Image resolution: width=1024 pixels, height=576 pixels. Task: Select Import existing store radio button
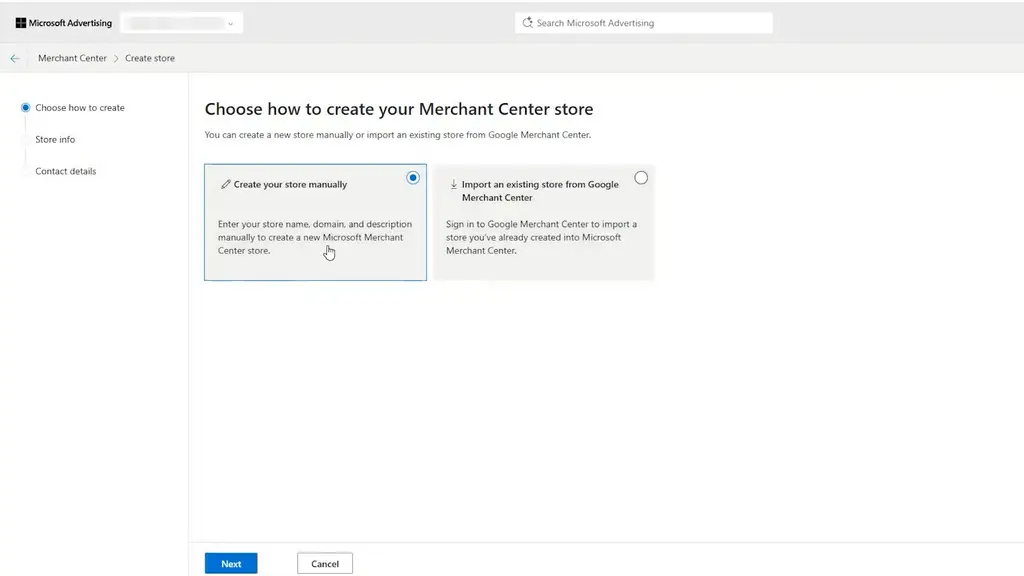pyautogui.click(x=641, y=178)
